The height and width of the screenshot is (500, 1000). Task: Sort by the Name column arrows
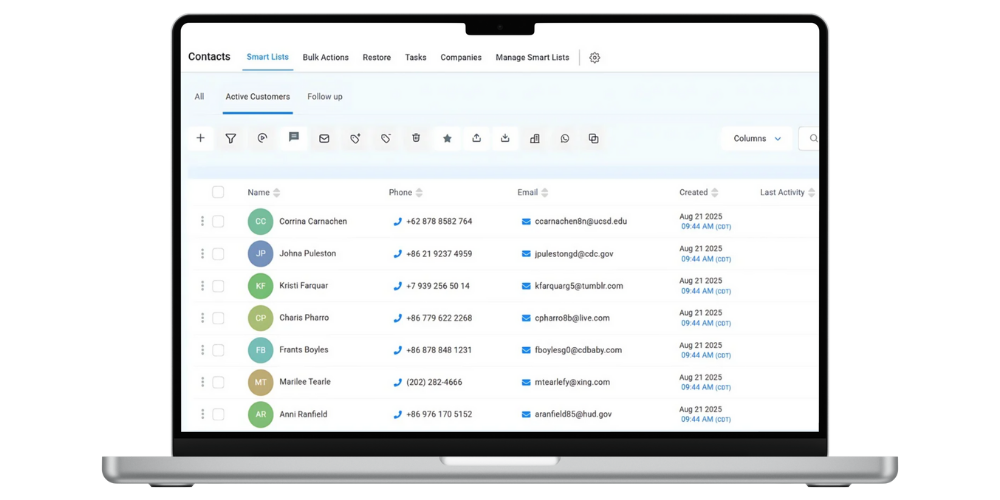(x=277, y=193)
